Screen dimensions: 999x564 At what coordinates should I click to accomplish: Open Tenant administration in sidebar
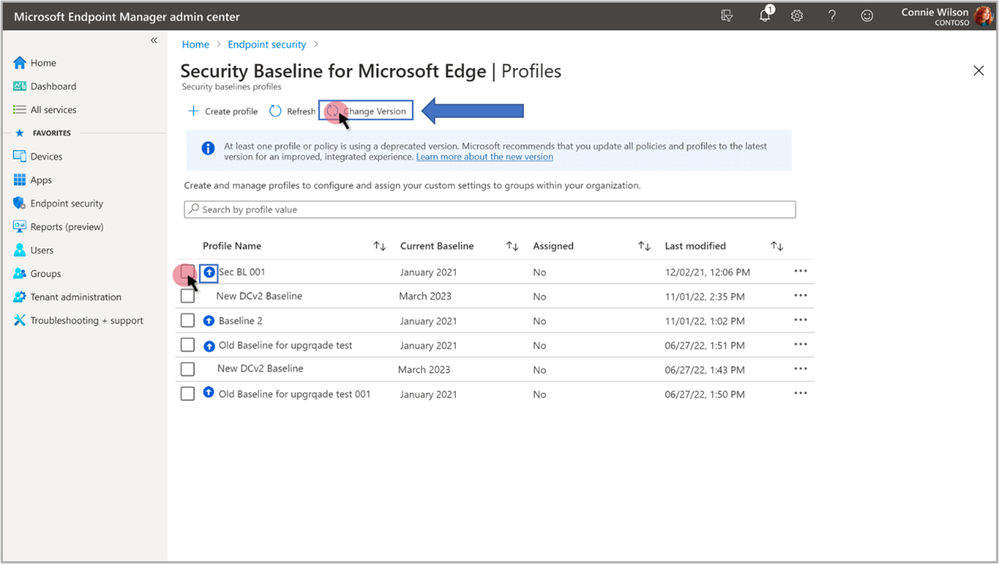pos(67,297)
